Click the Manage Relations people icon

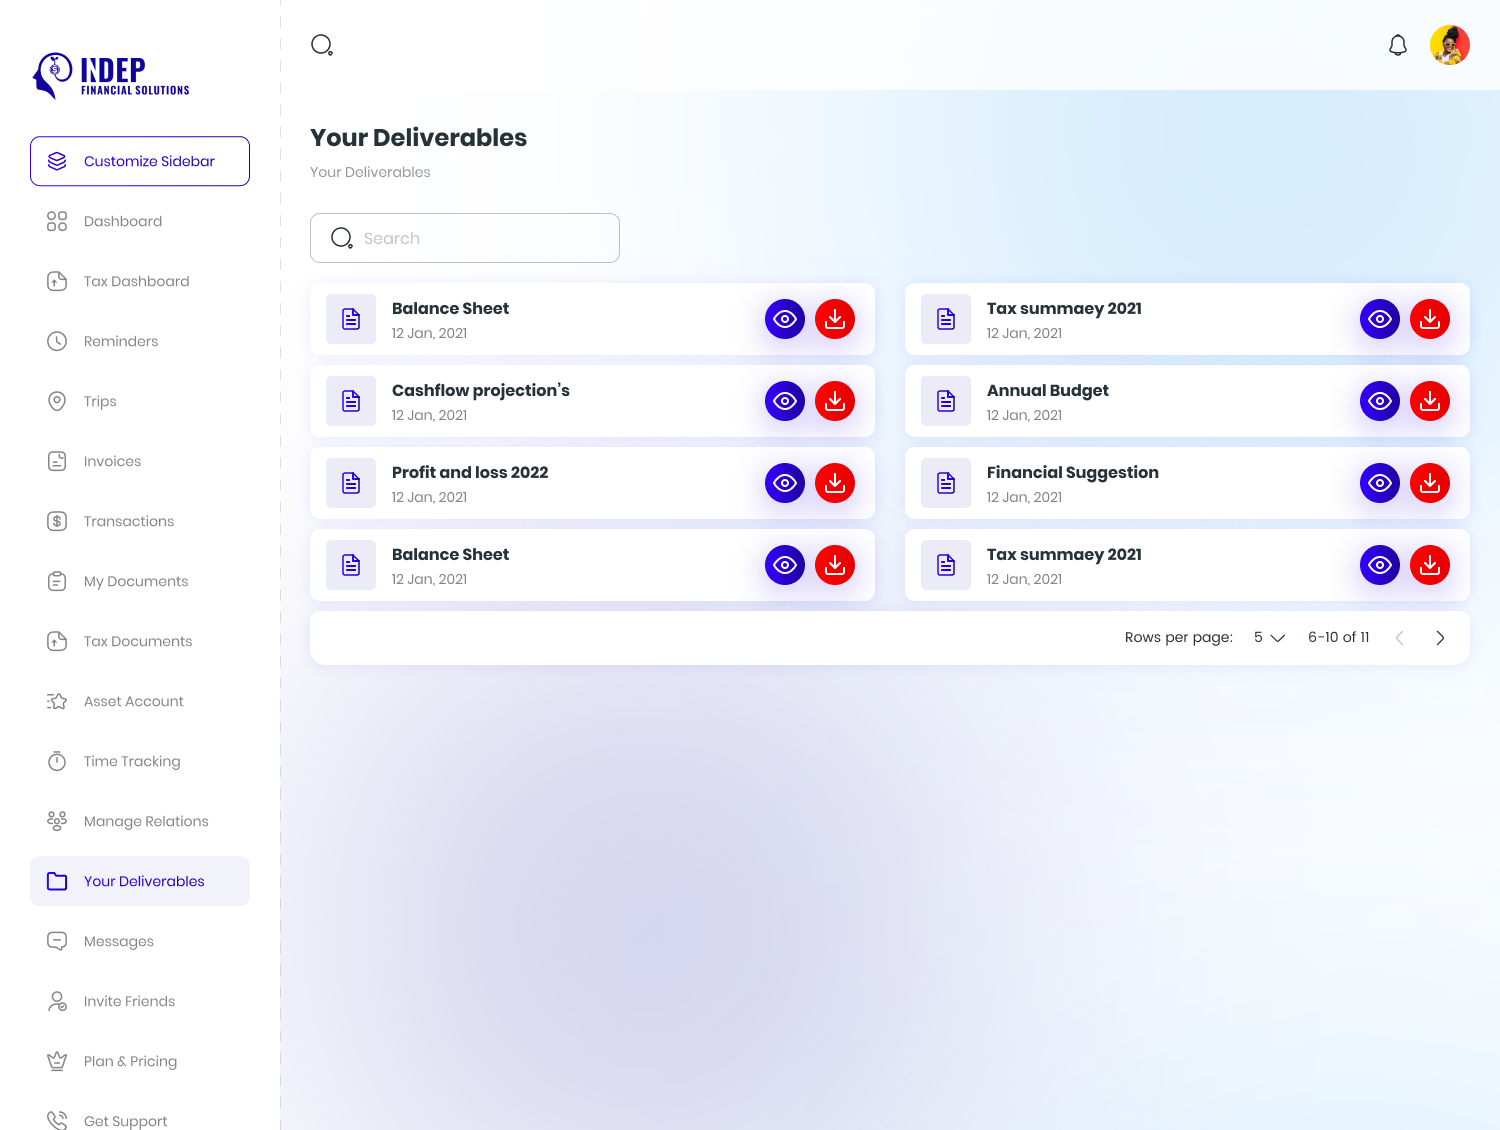click(x=57, y=821)
